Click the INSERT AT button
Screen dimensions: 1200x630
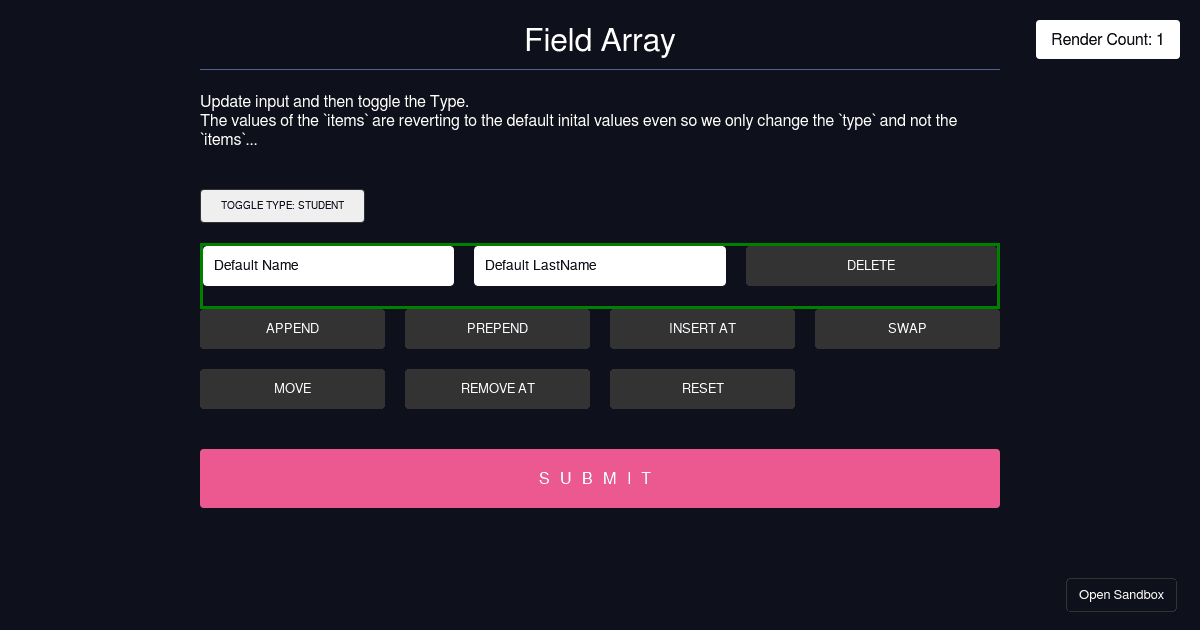click(x=702, y=328)
